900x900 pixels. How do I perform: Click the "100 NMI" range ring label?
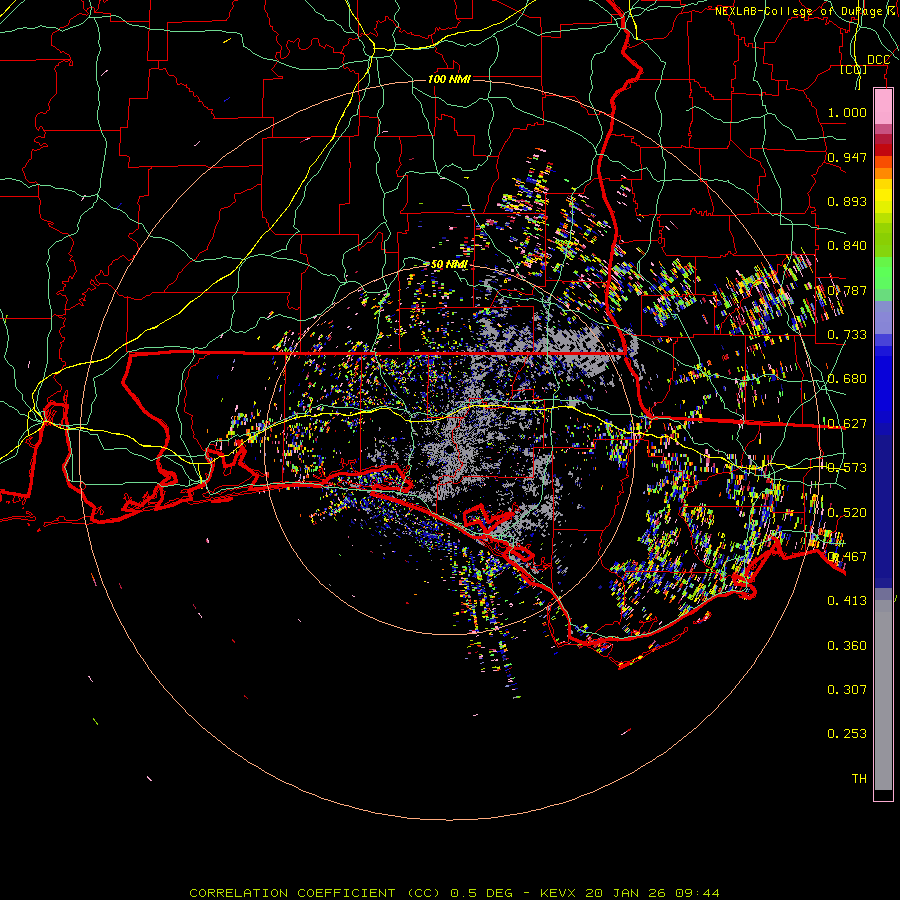[x=449, y=79]
